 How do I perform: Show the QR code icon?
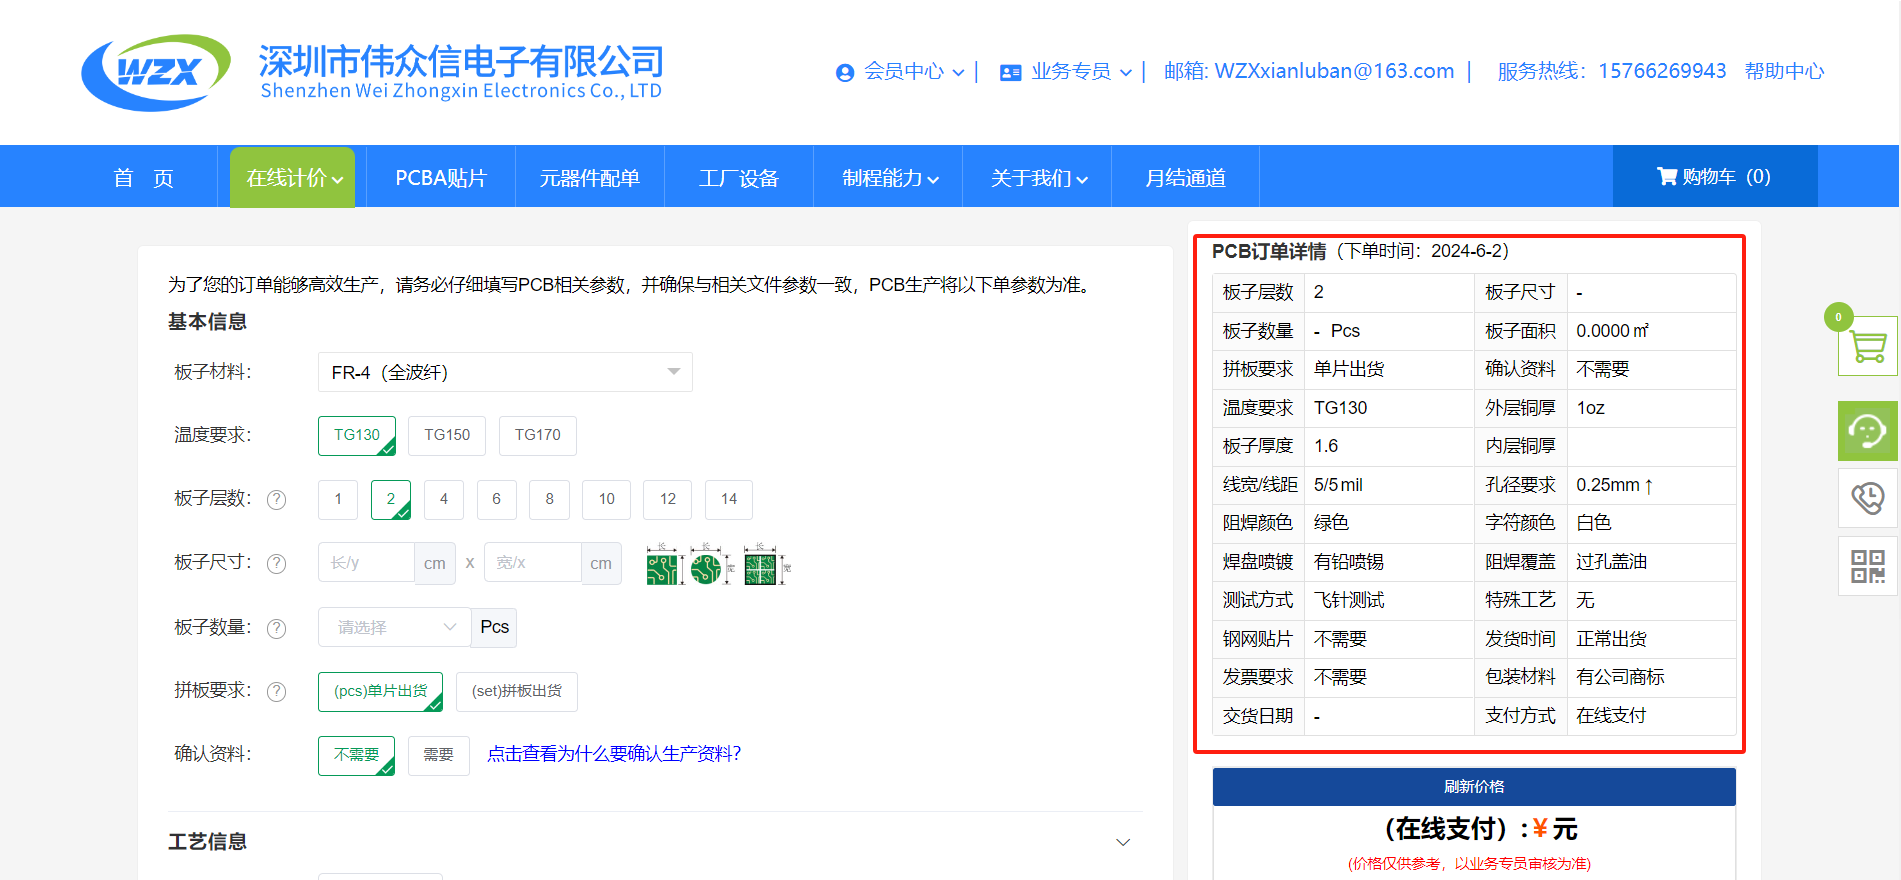(x=1867, y=566)
